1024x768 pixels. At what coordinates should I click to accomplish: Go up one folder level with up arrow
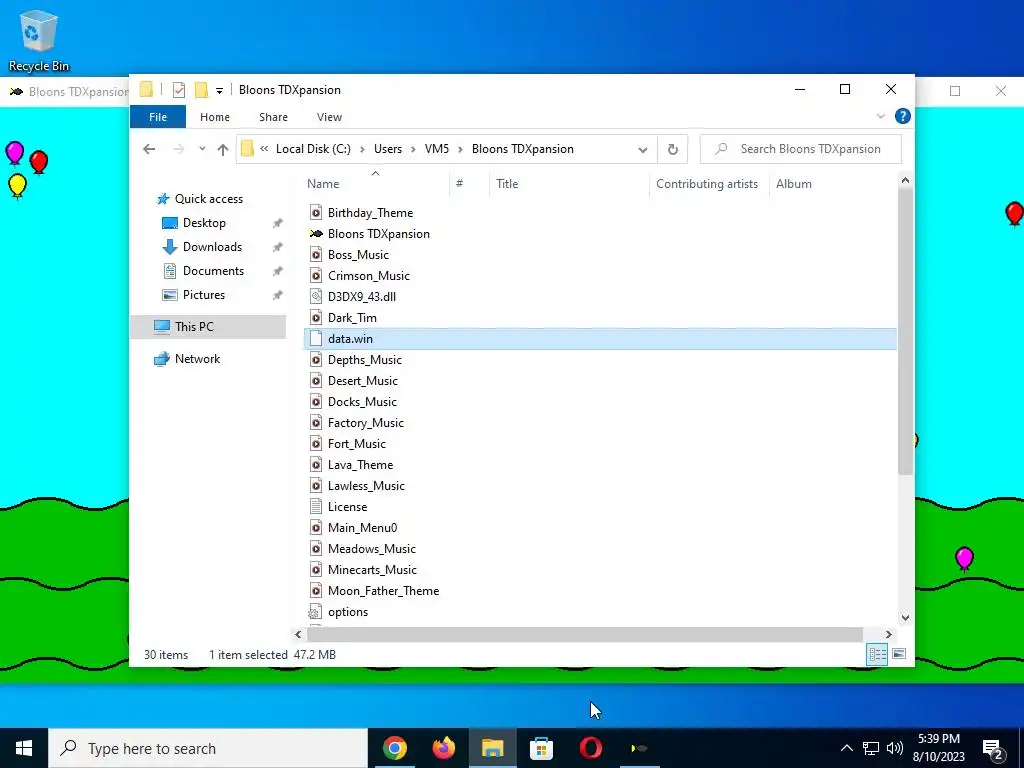tap(223, 150)
